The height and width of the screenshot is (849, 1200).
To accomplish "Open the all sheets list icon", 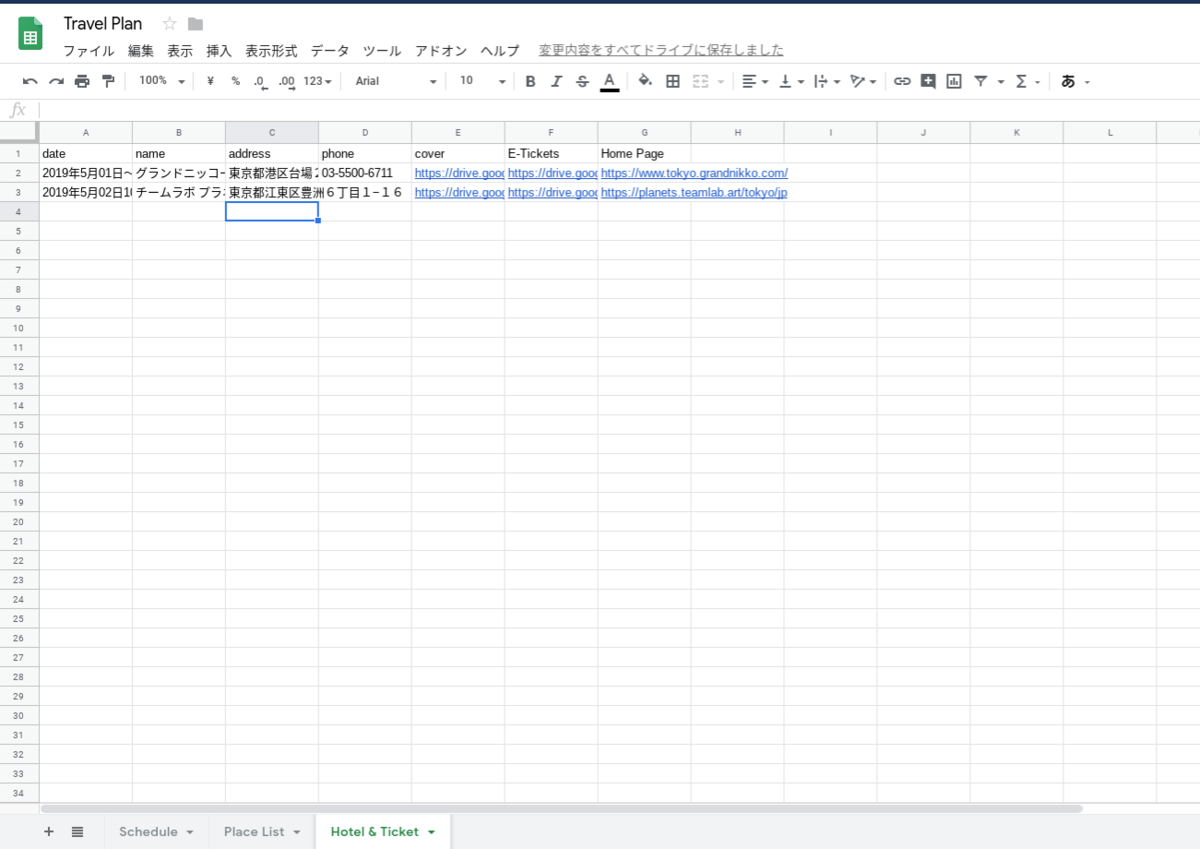I will (x=77, y=832).
